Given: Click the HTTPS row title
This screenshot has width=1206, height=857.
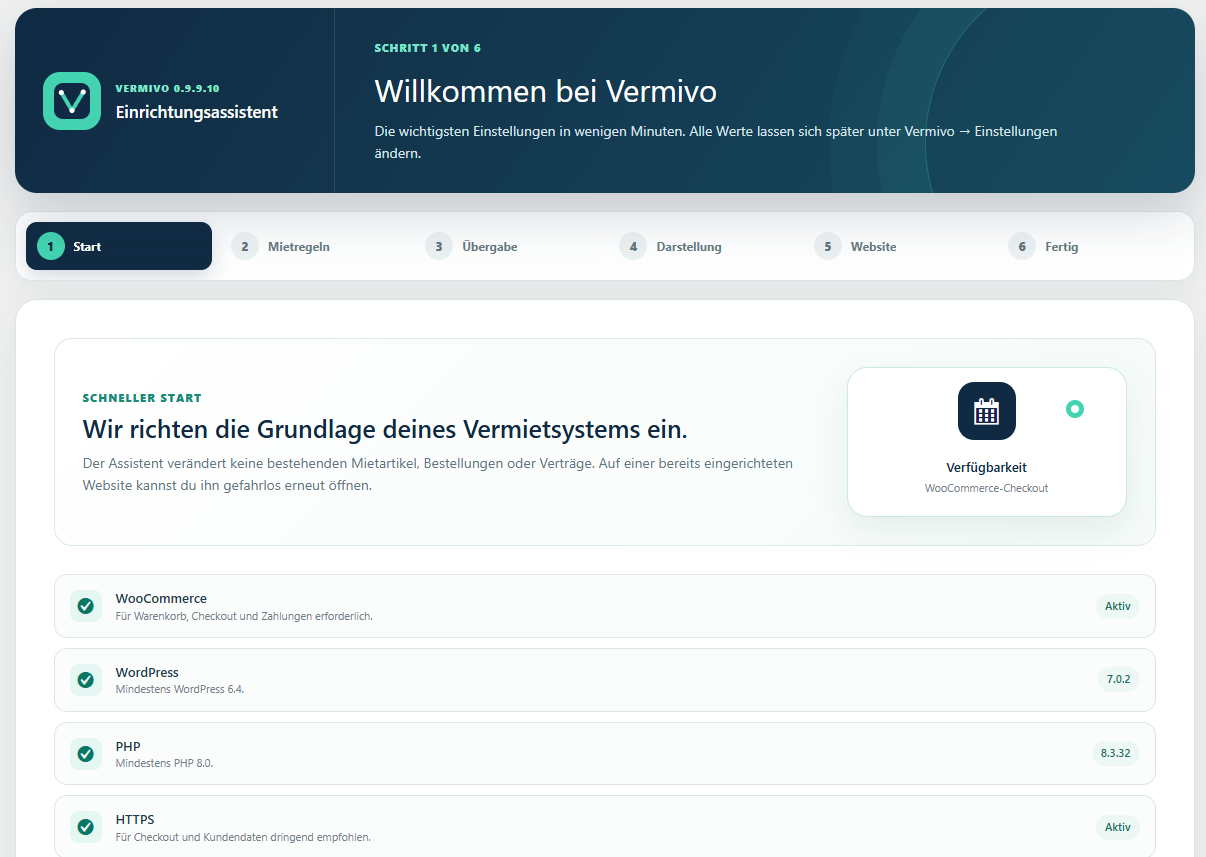Looking at the screenshot, I should click(135, 820).
